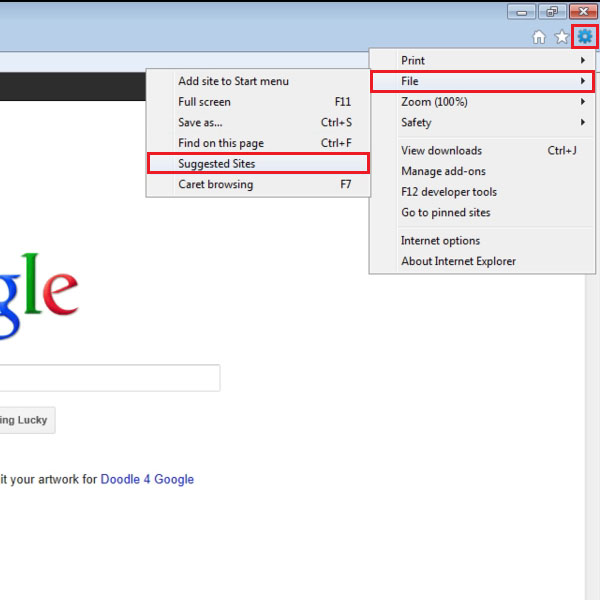Click the Doodle 4 Google link
600x600 pixels.
tap(147, 480)
